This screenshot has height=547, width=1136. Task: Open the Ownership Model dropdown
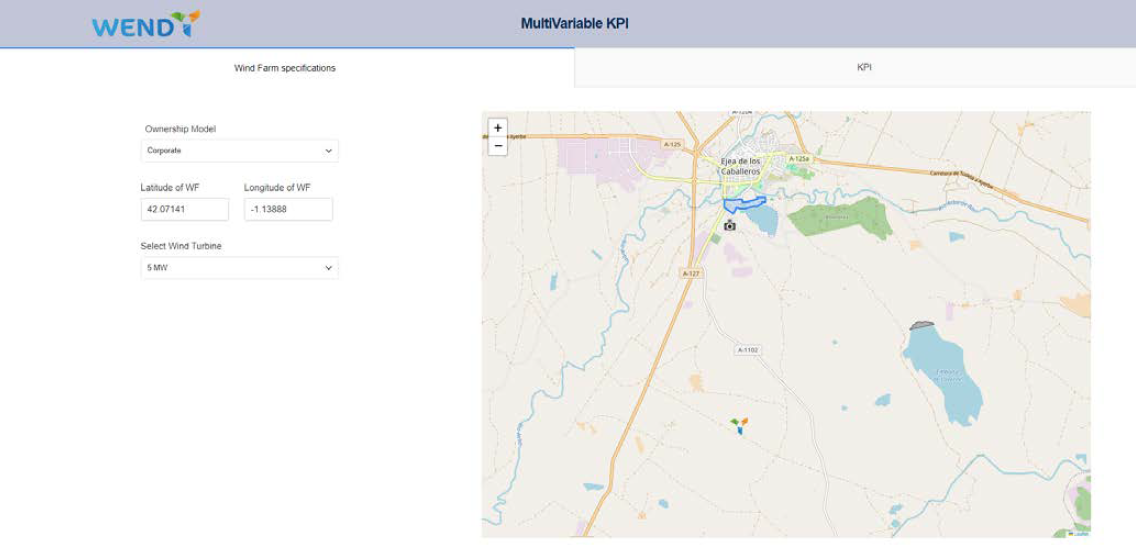pyautogui.click(x=239, y=151)
